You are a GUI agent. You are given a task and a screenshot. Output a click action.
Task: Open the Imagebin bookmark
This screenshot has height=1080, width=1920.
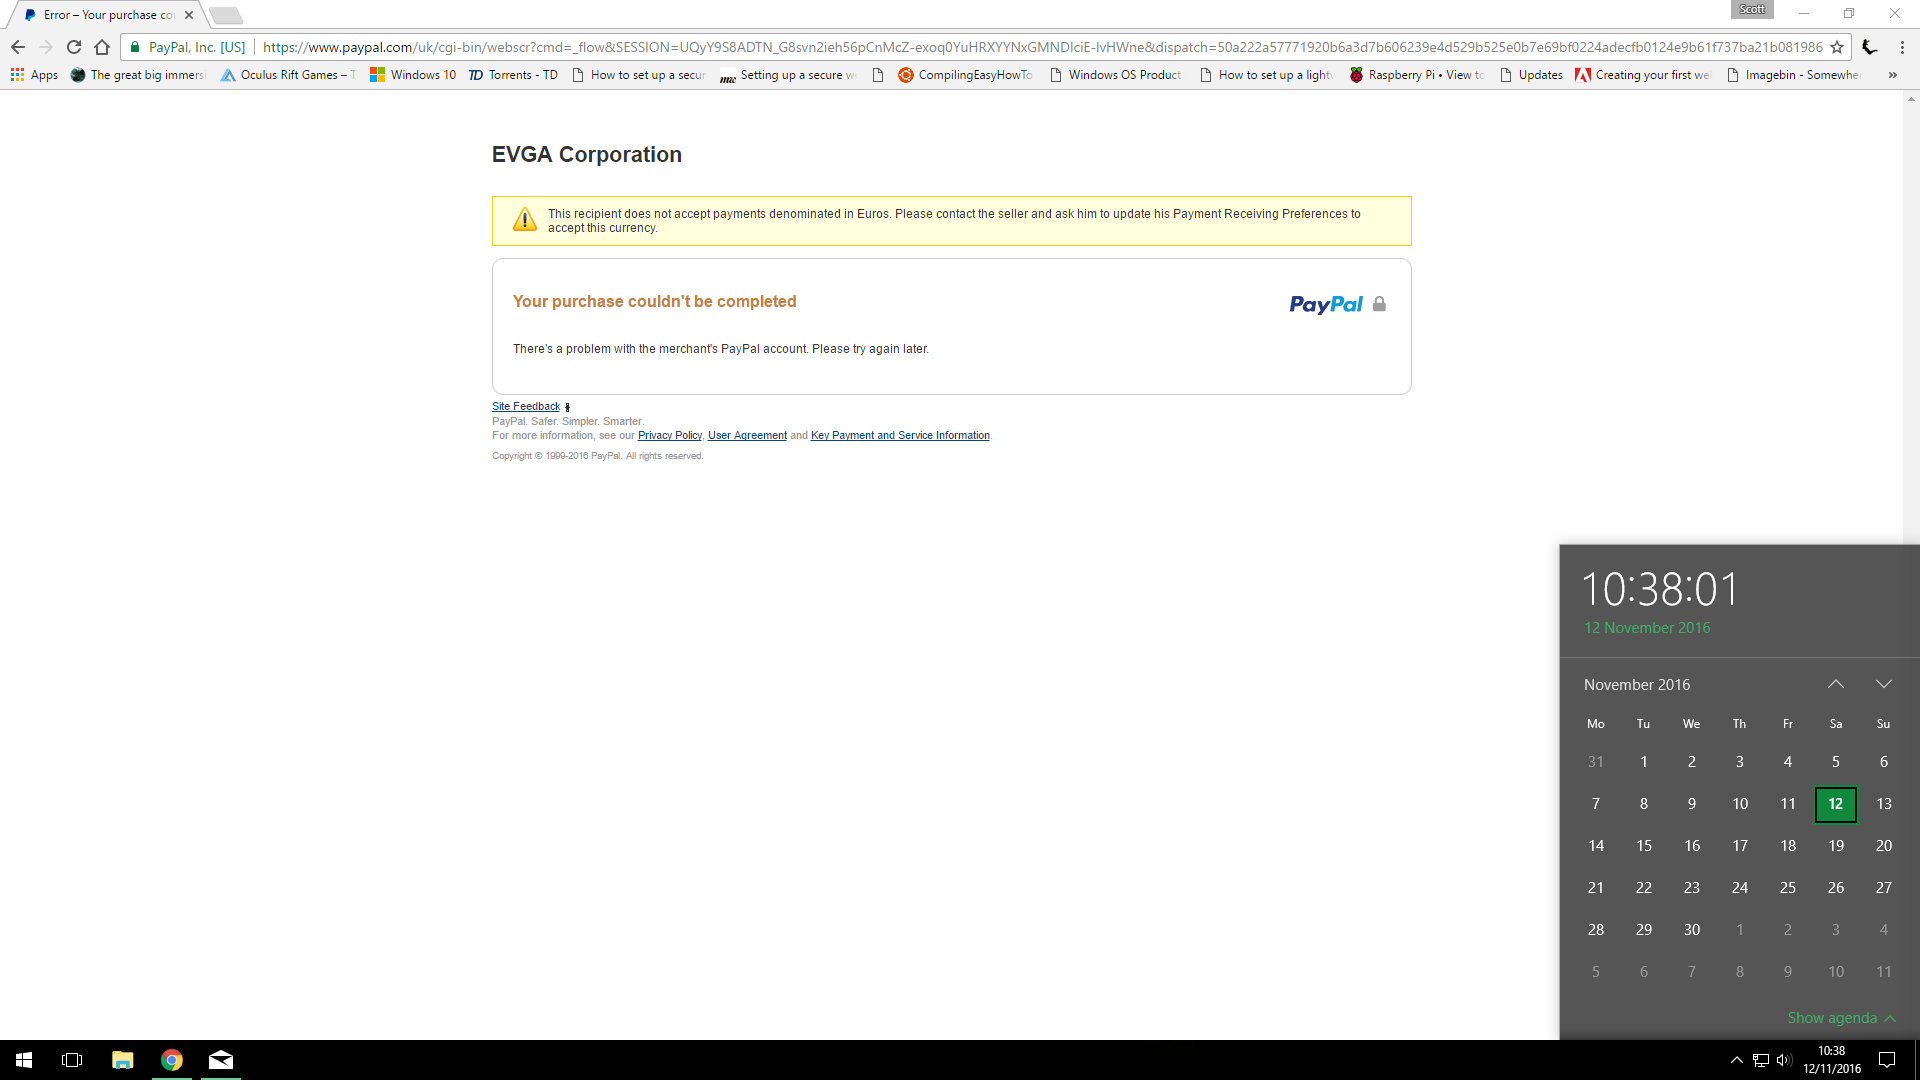[1793, 75]
